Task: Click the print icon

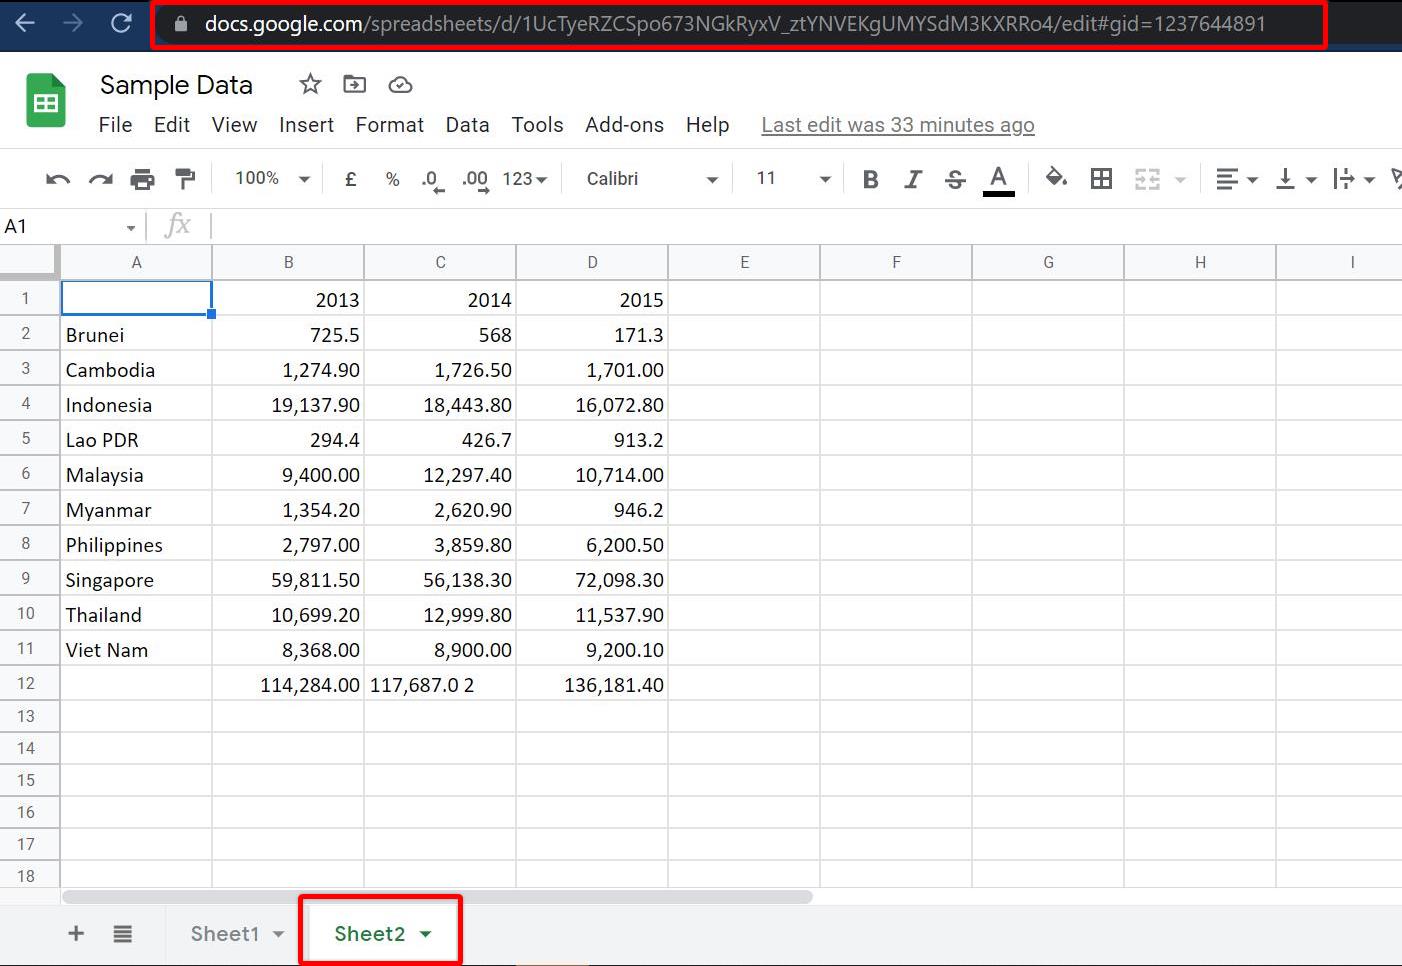Action: (143, 178)
